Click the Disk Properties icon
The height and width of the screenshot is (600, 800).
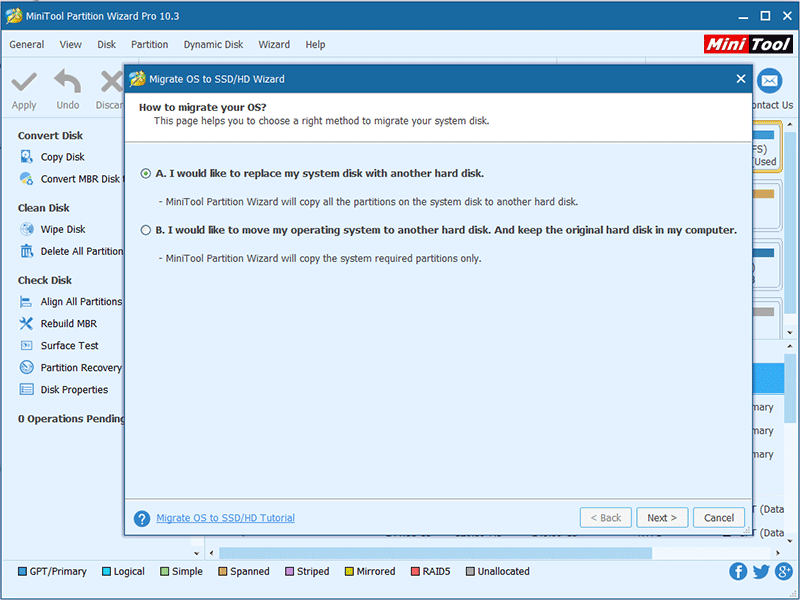coord(26,389)
